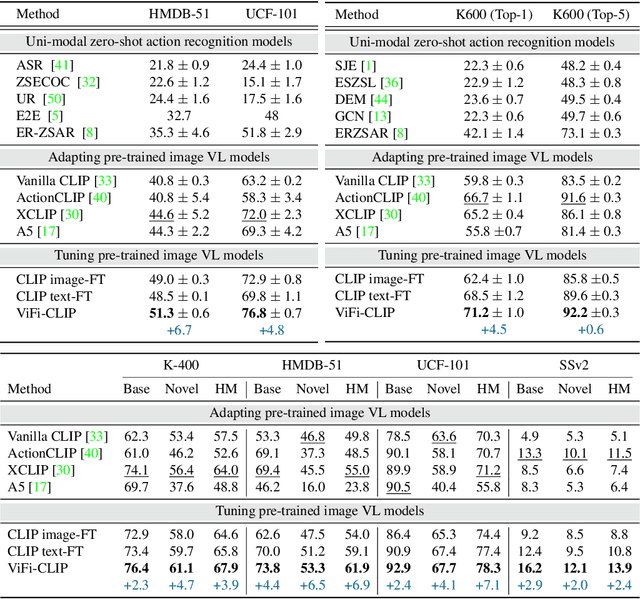Select the +7.1 gain under UCF-101 HM
Image resolution: width=640 pixels, height=599 pixels.
tap(488, 583)
